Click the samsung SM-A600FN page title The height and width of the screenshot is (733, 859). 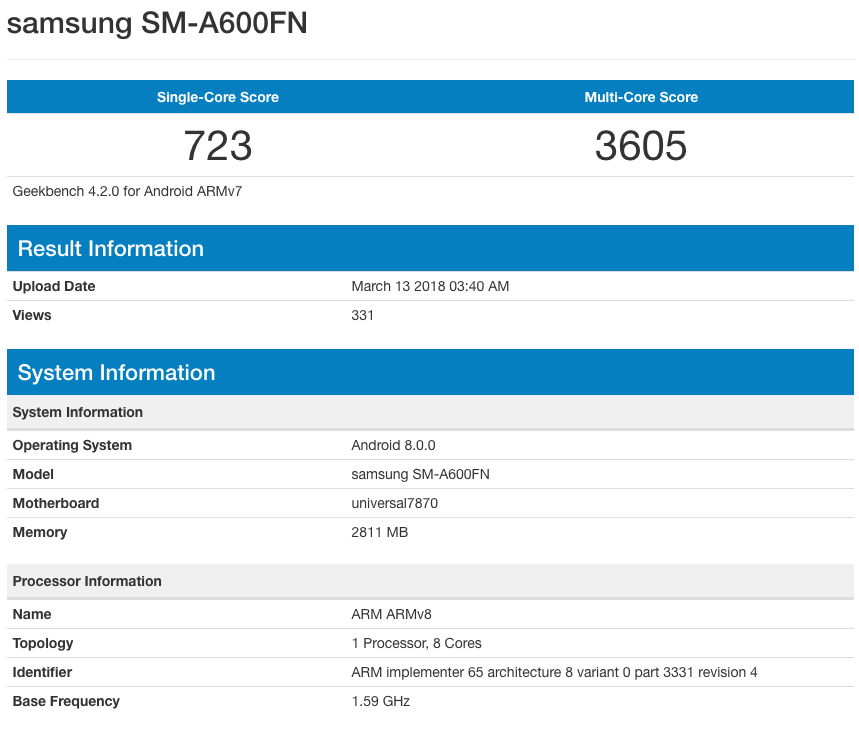[157, 24]
